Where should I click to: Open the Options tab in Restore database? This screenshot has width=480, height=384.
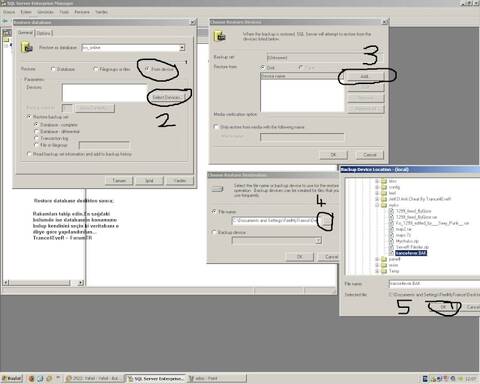pyautogui.click(x=44, y=33)
